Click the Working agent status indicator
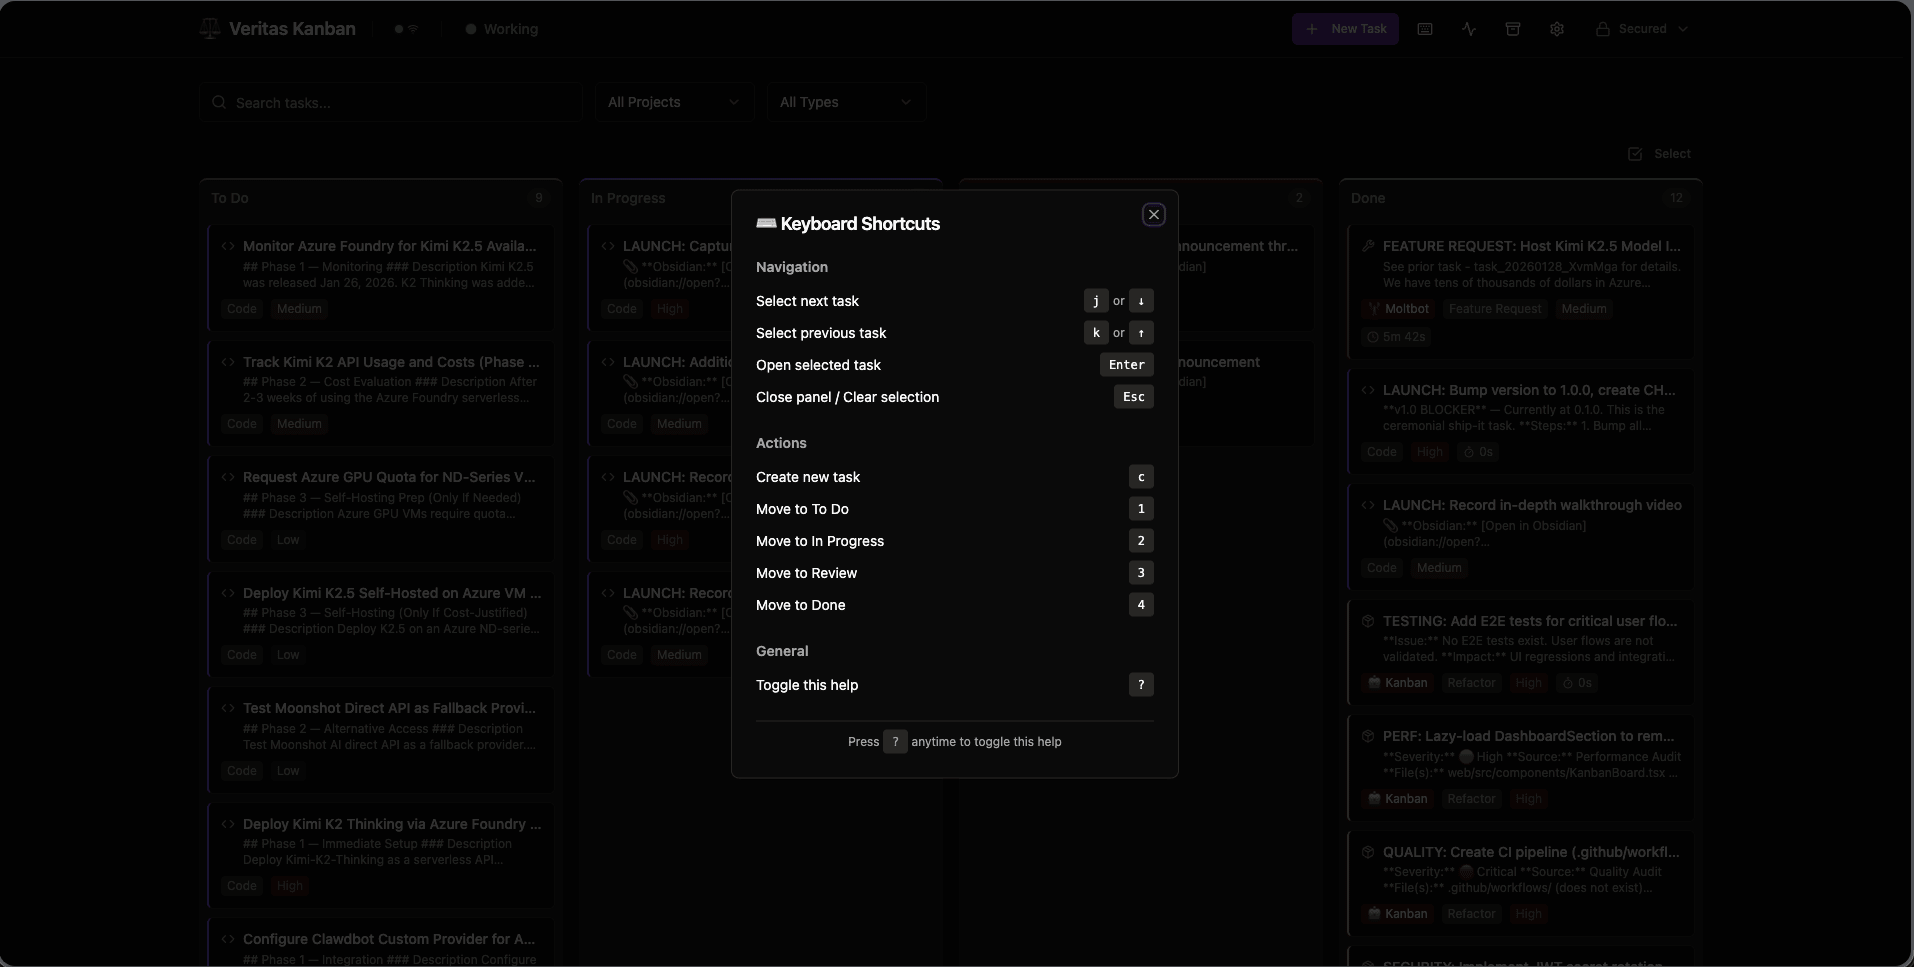 (502, 29)
